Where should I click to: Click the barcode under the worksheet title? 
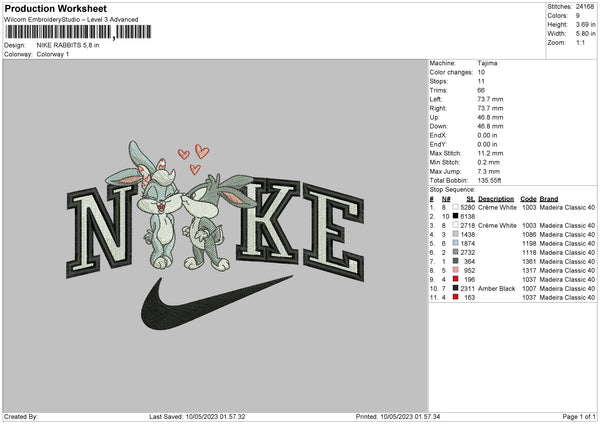point(78,32)
